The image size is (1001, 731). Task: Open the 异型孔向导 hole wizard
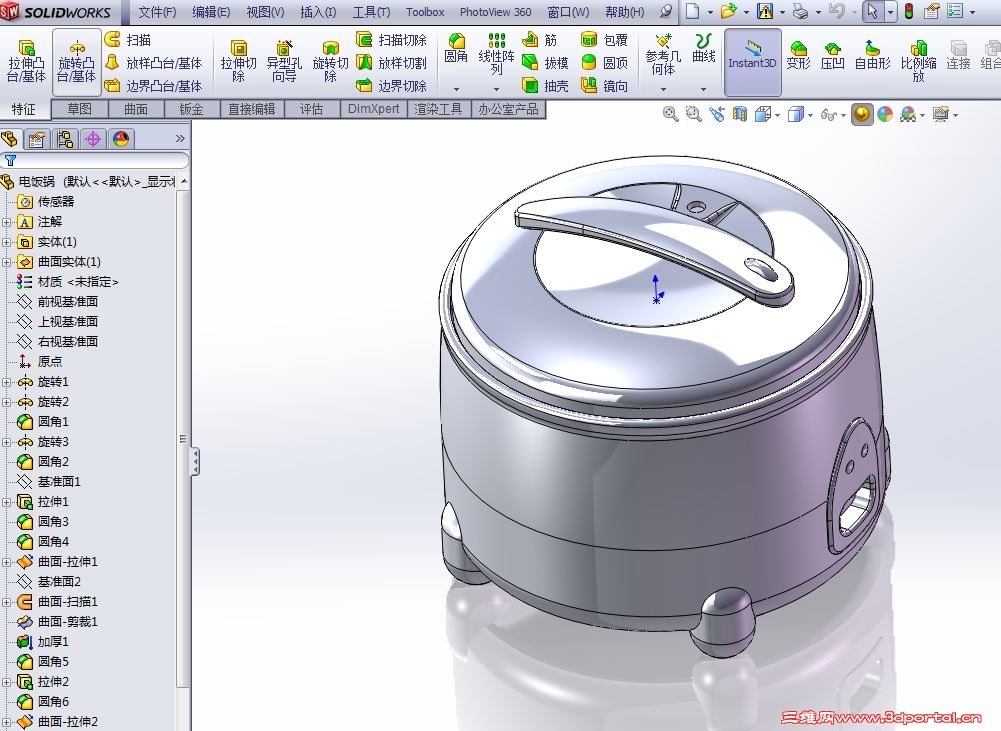tap(284, 61)
